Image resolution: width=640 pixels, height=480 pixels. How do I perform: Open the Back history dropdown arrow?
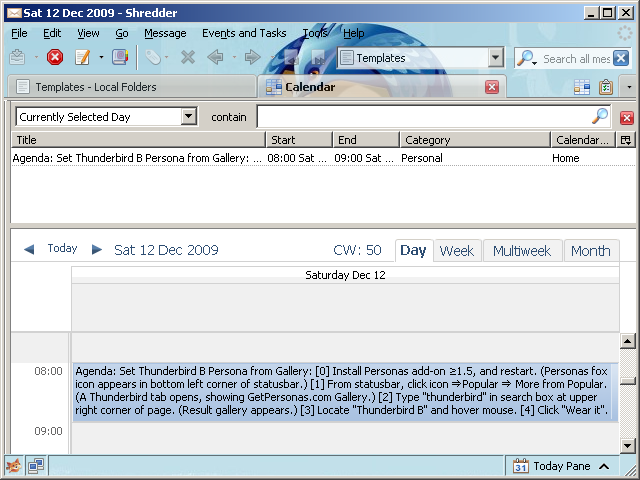click(x=234, y=58)
